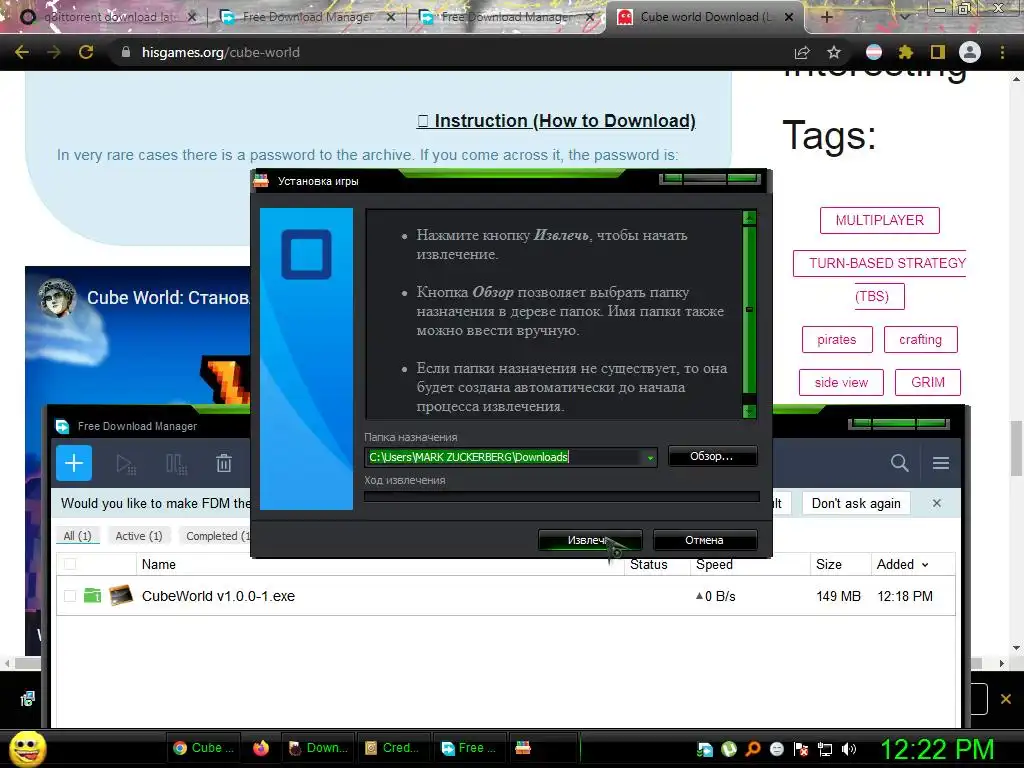1024x768 pixels.
Task: Toggle the select-all checkbox in FDM list header
Action: pos(70,564)
